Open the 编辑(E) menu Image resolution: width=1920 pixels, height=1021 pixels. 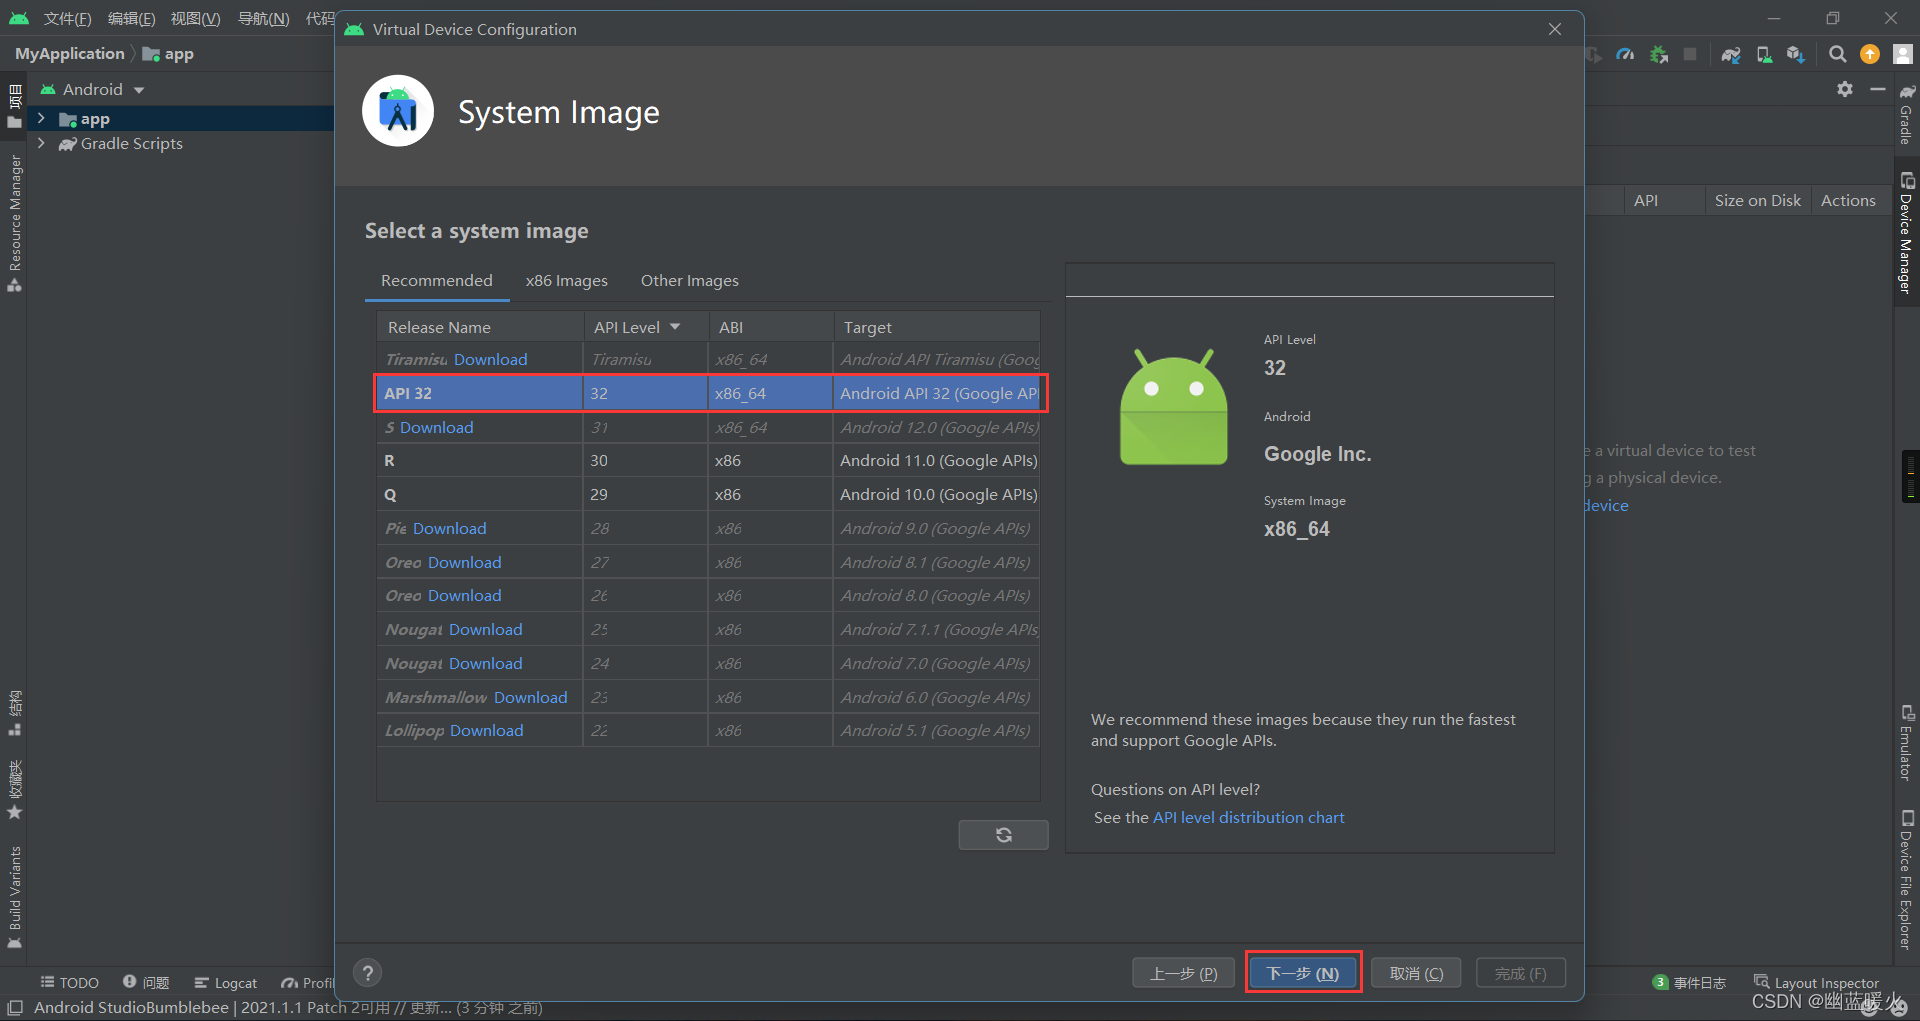click(131, 19)
